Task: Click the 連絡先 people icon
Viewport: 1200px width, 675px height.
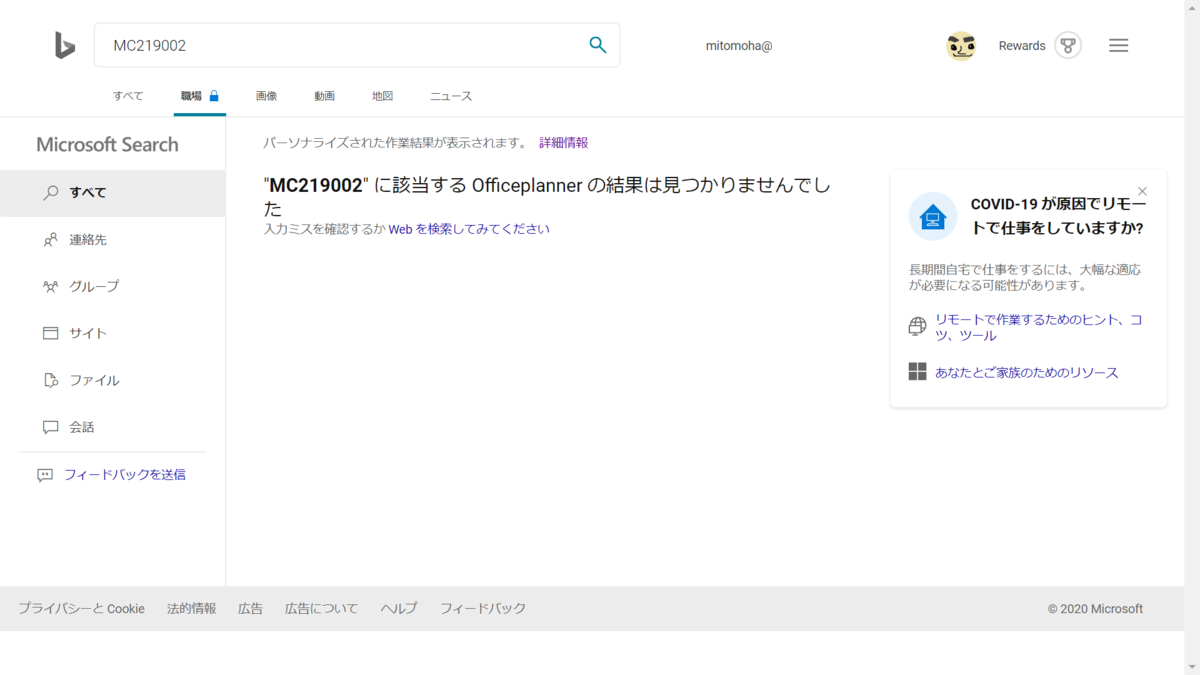Action: (51, 240)
